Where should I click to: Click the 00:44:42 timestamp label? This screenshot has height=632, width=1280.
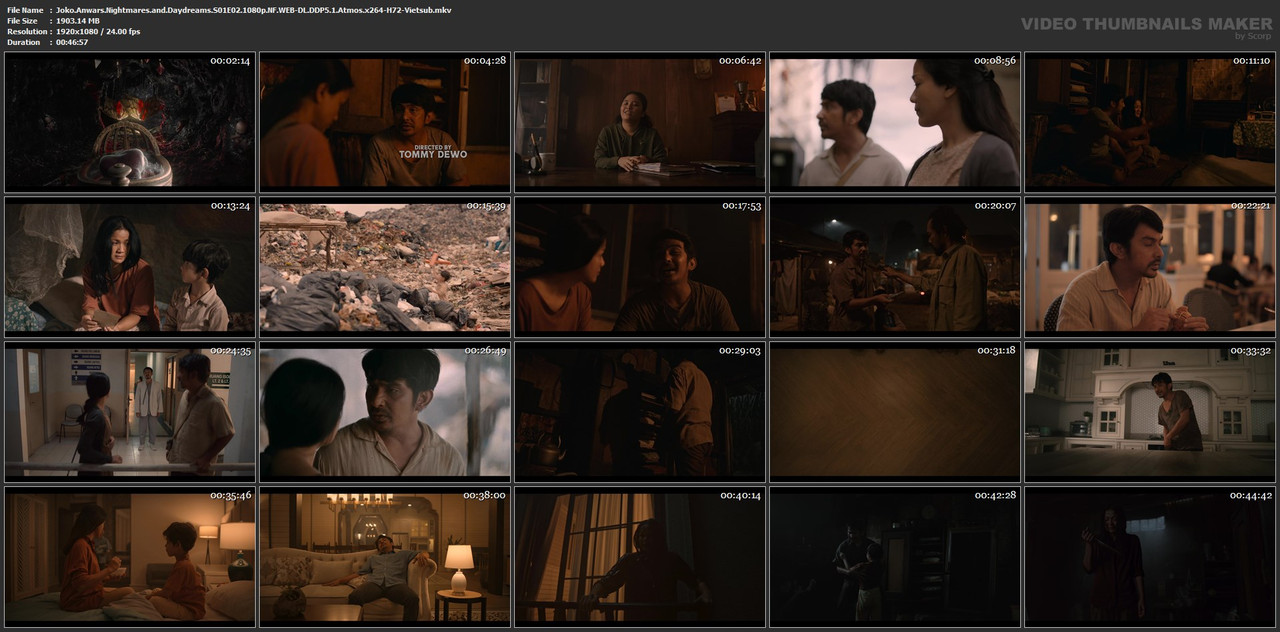point(1250,495)
